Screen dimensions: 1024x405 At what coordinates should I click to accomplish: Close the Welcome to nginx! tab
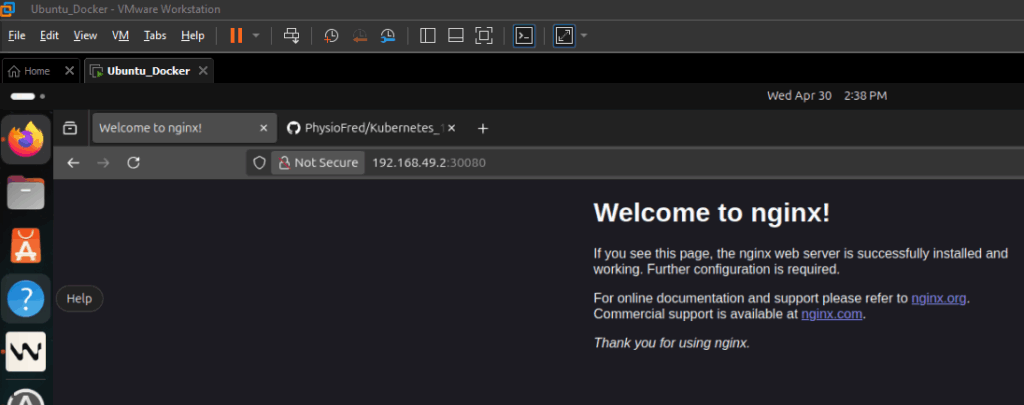(264, 128)
